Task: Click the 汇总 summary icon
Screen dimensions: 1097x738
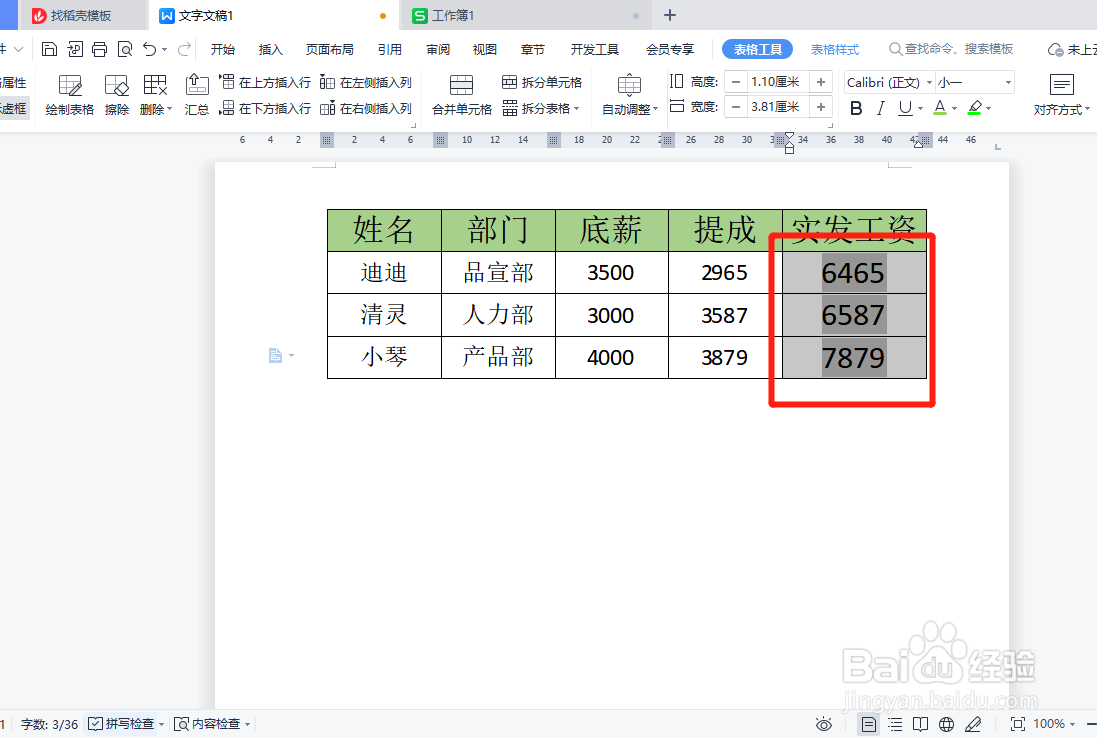Action: click(197, 95)
